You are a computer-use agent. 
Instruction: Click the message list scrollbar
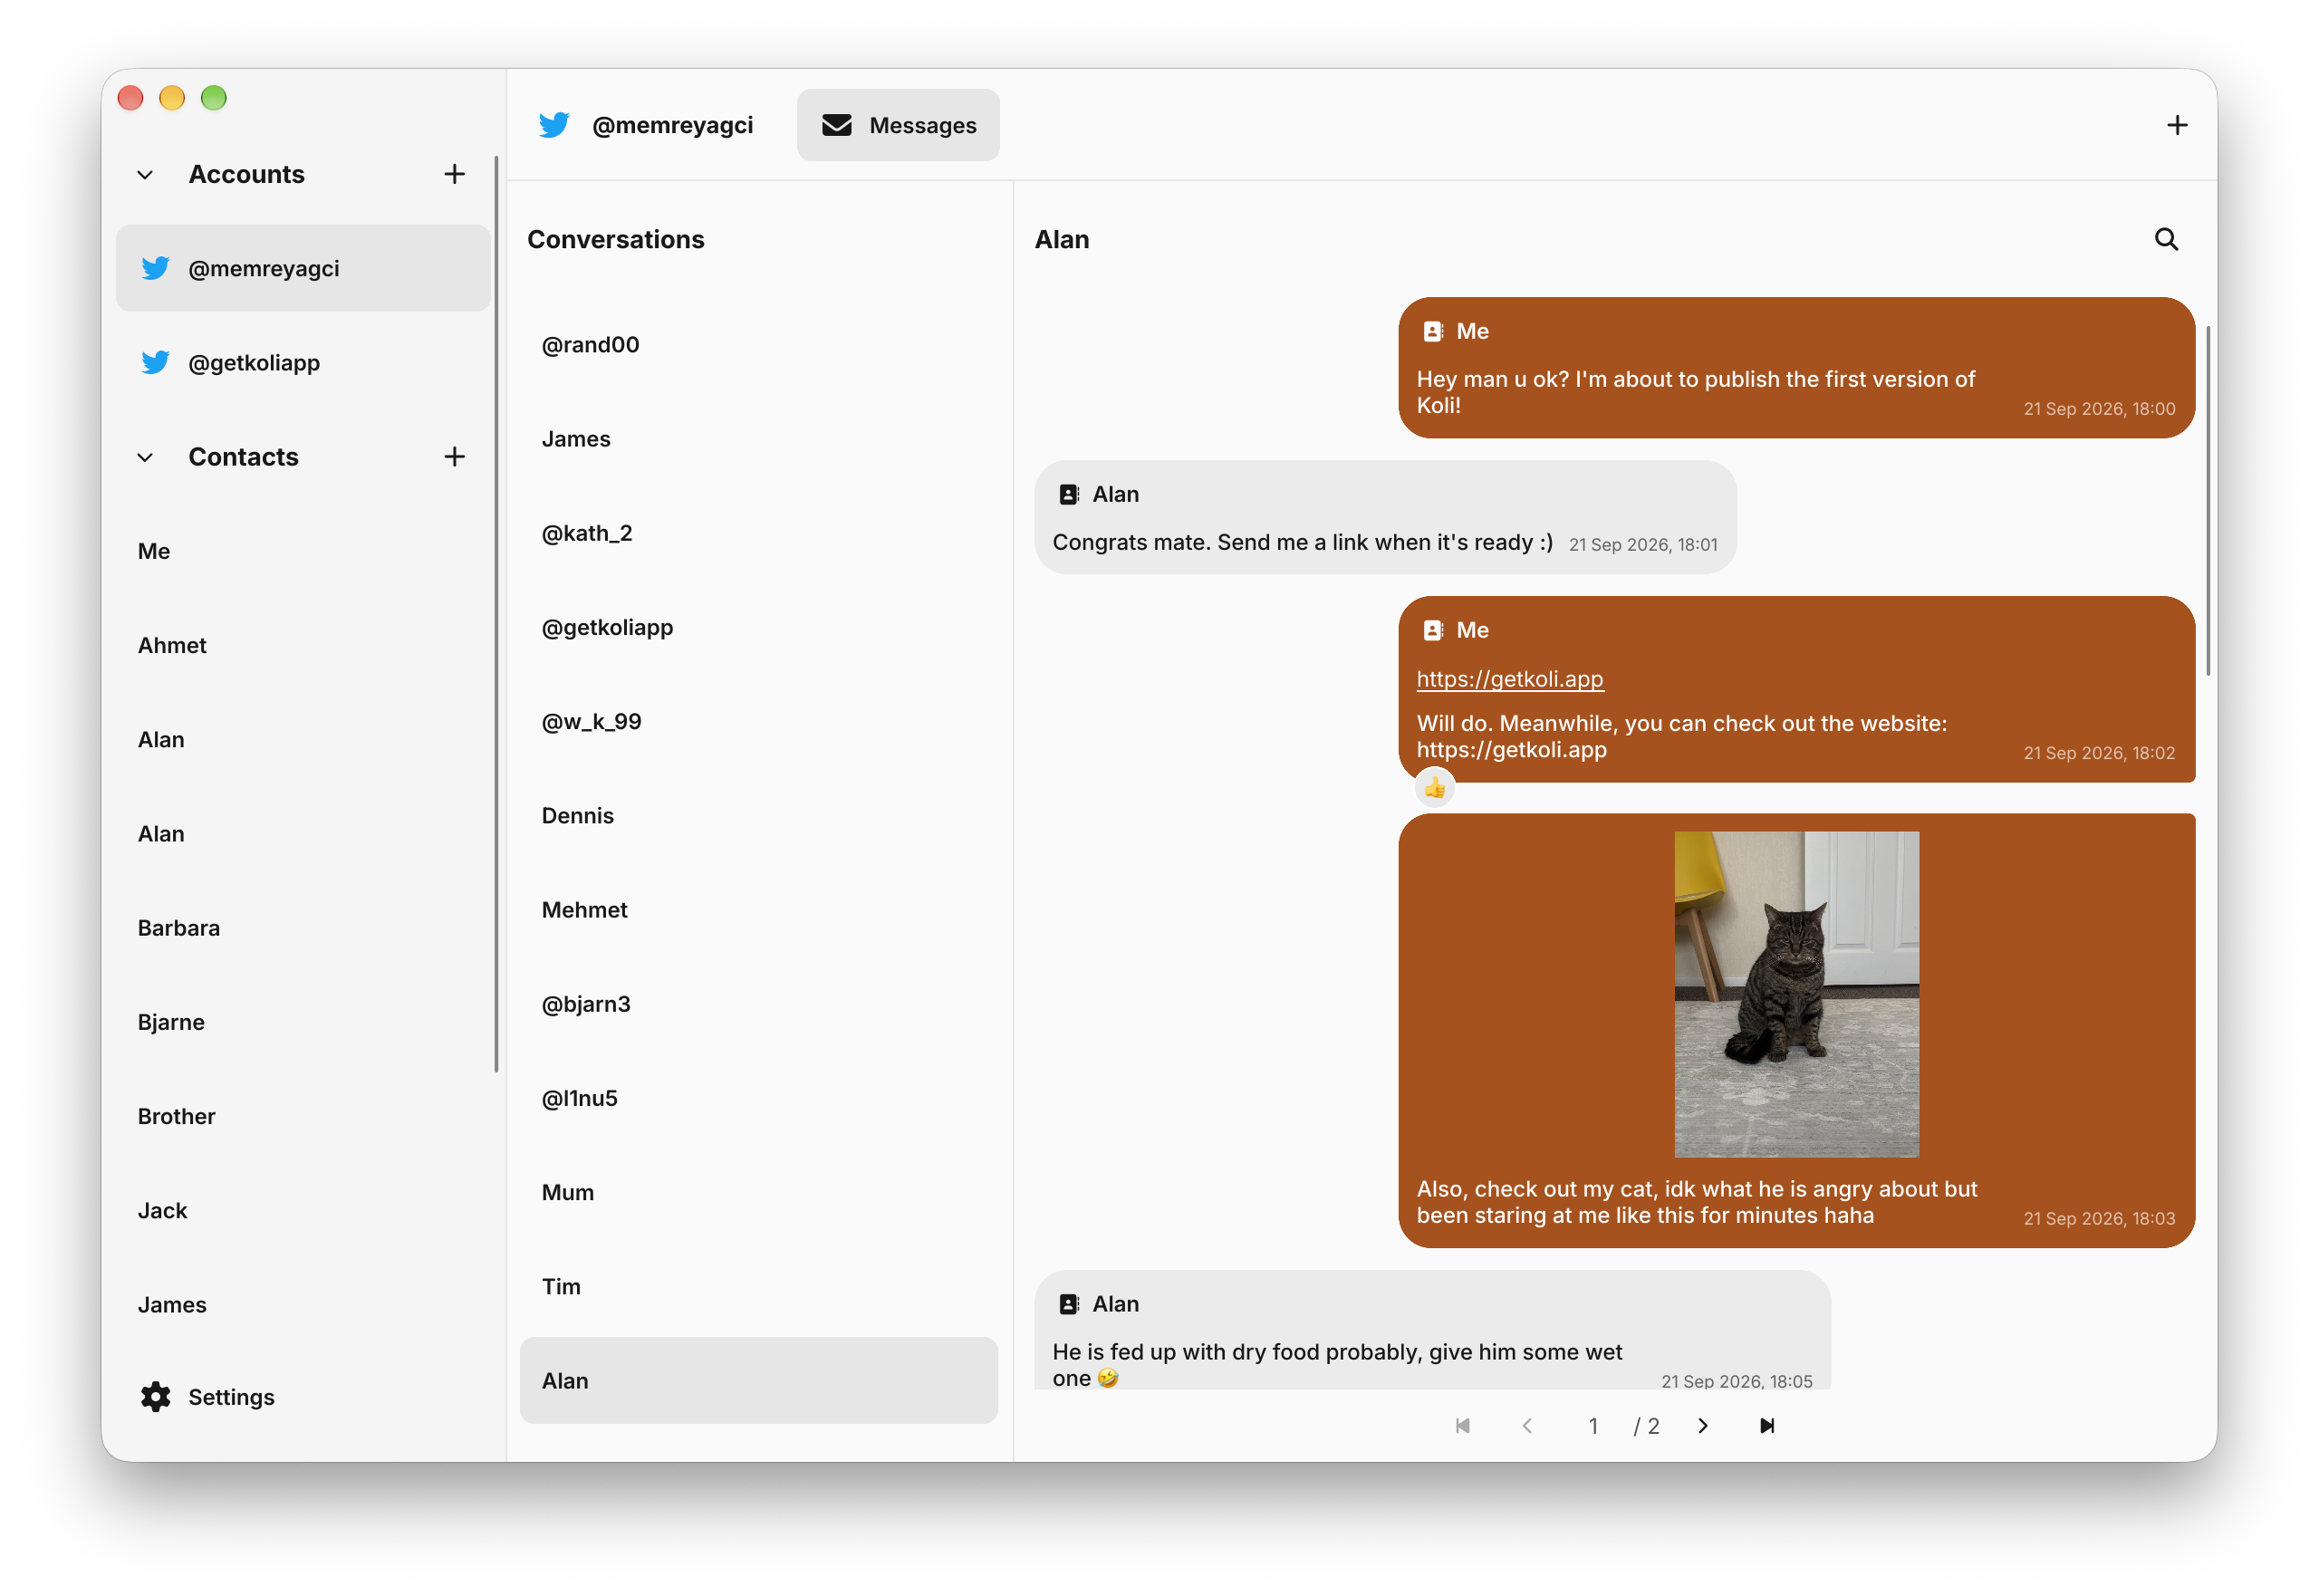2208,500
